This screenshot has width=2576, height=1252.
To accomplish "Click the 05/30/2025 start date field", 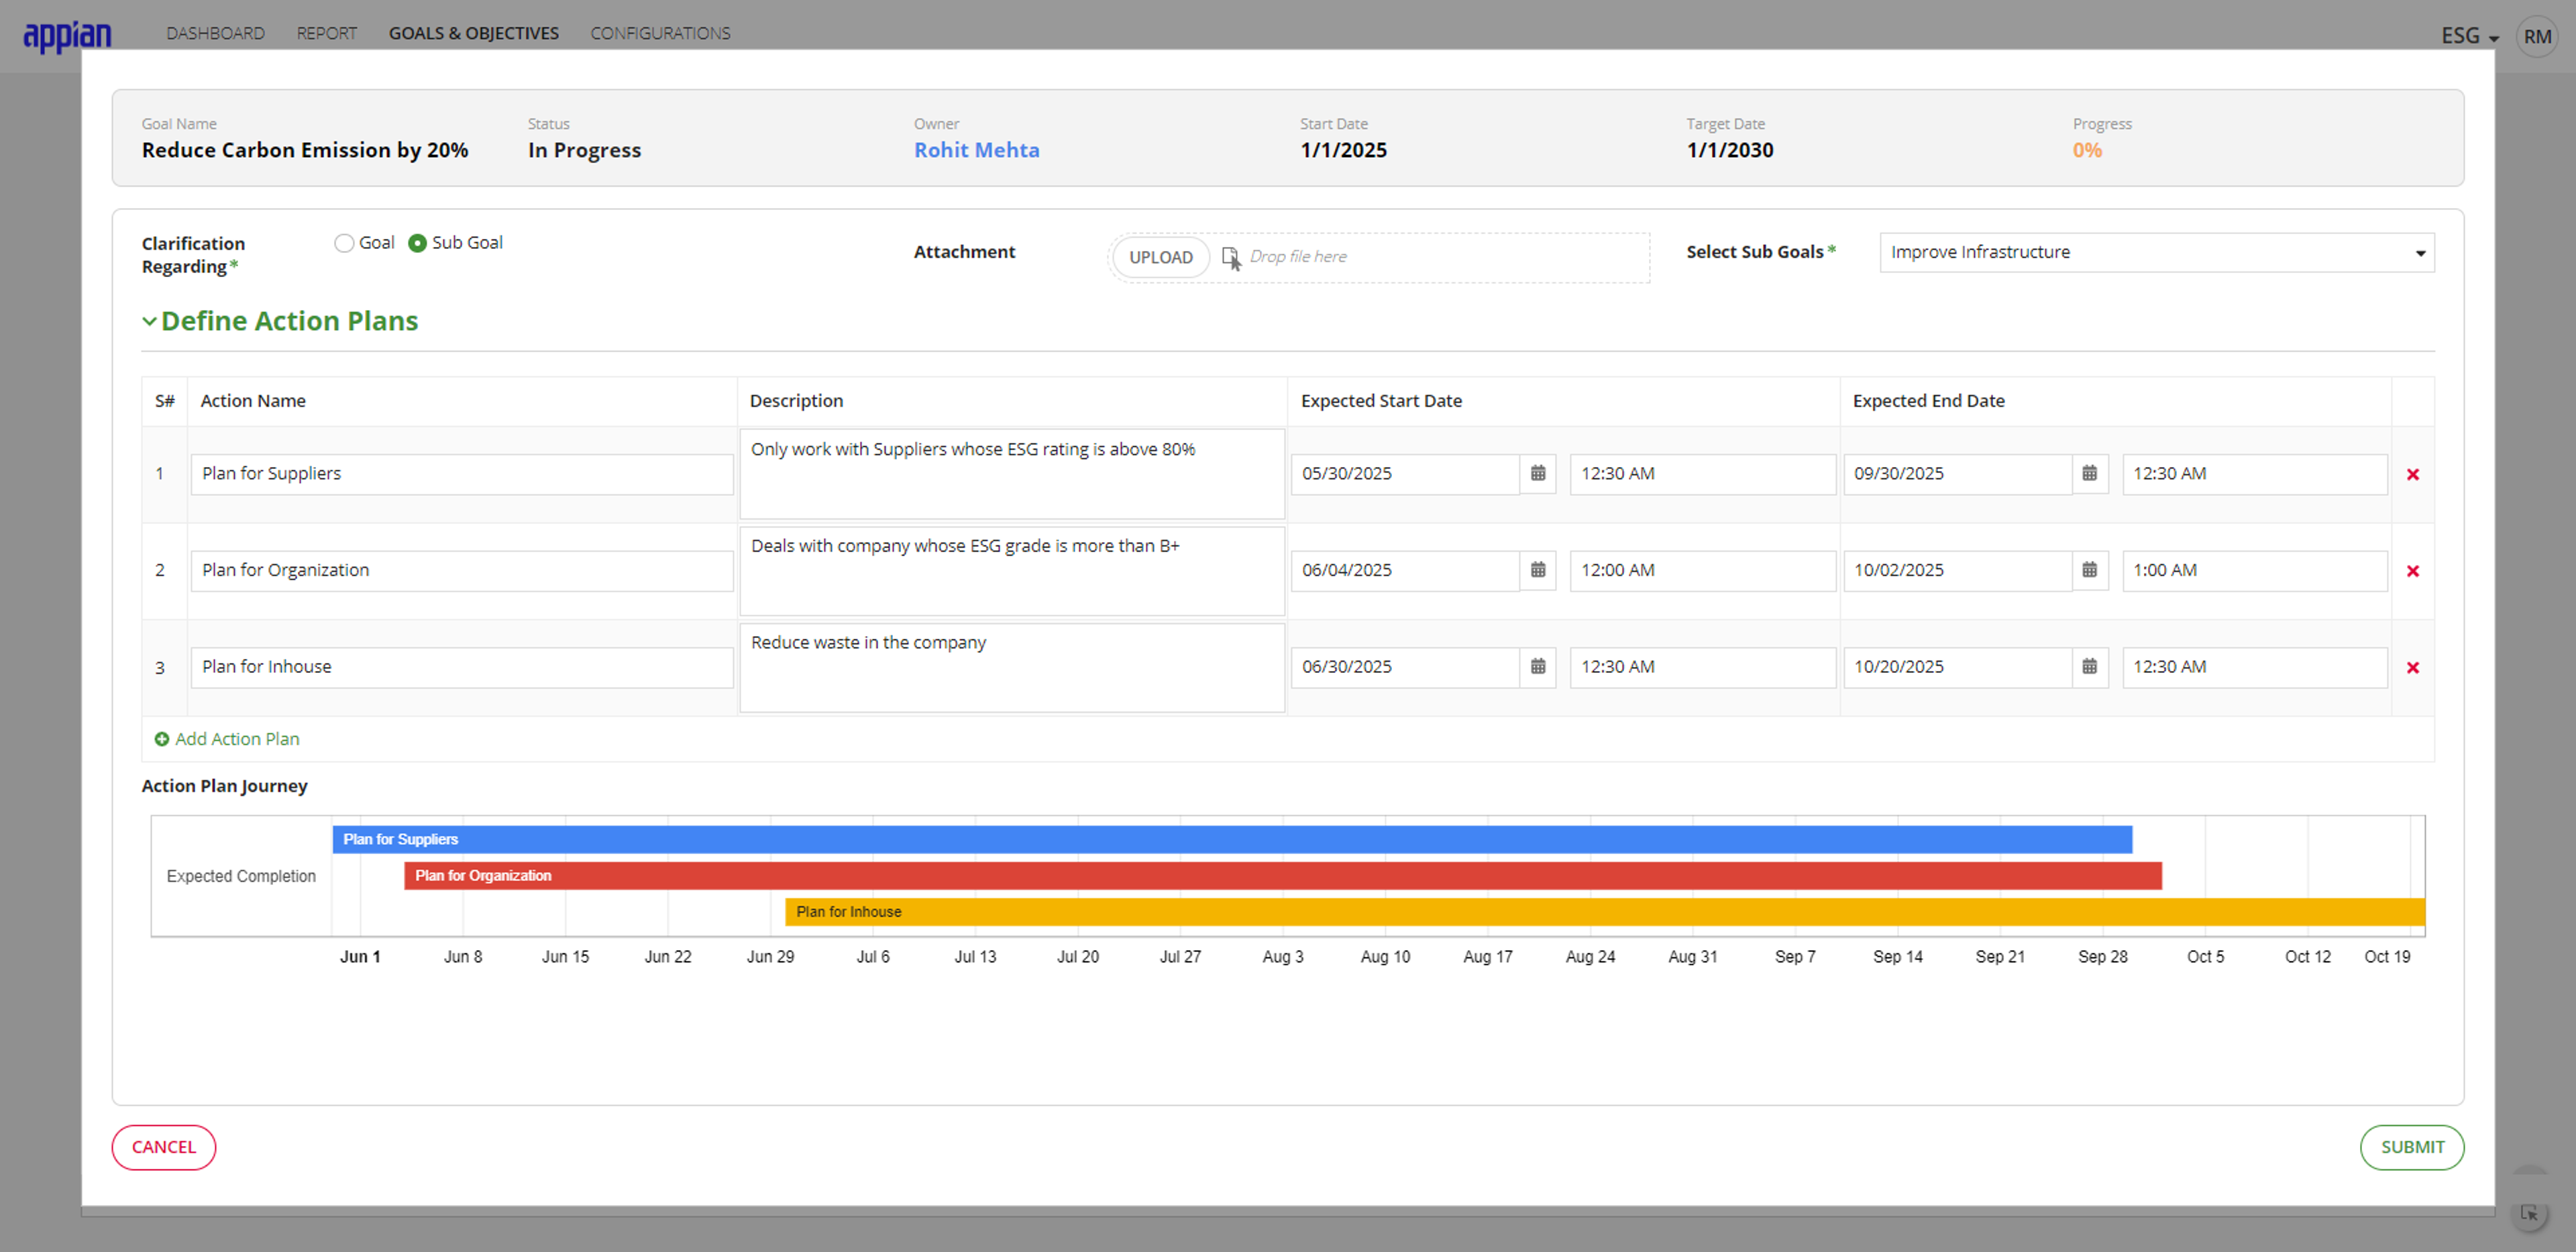I will [x=1405, y=474].
